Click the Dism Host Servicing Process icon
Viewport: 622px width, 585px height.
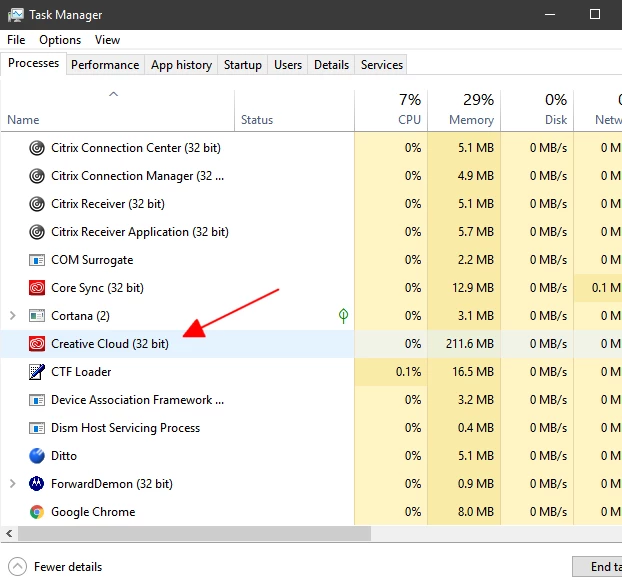(37, 428)
